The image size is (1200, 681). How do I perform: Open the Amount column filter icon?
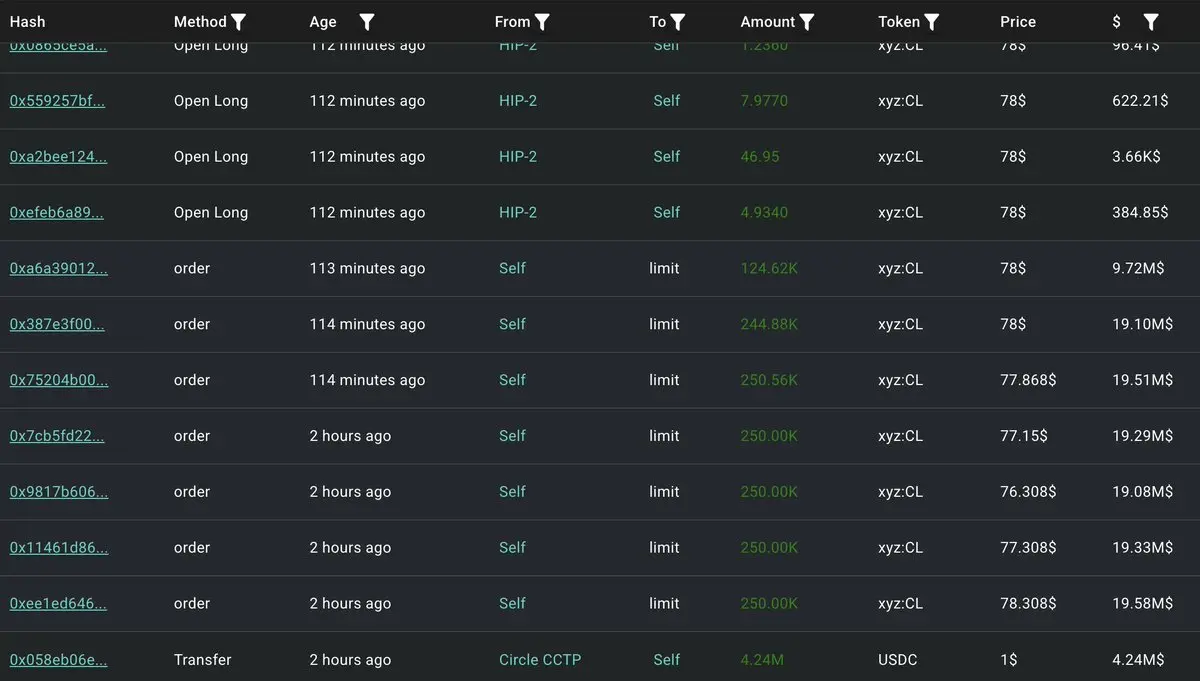(807, 22)
